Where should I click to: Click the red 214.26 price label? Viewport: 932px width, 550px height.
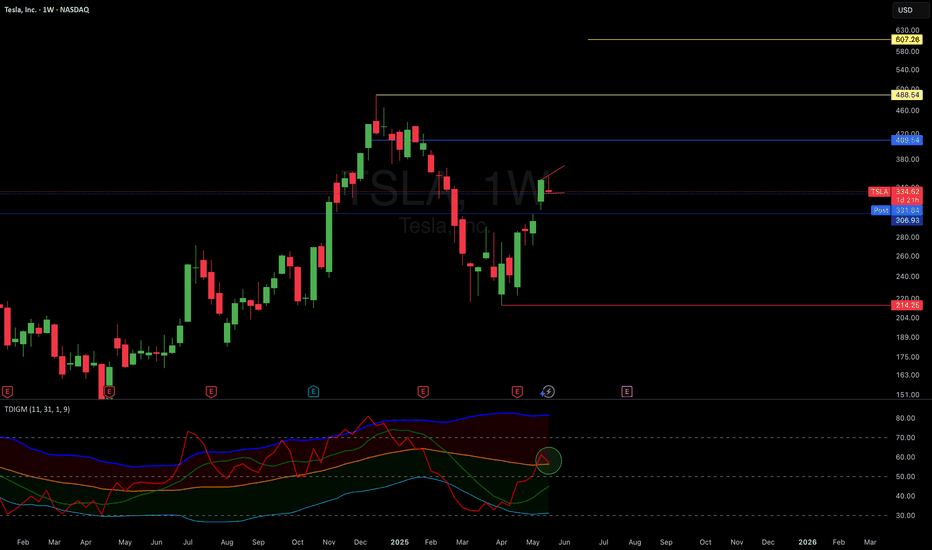[x=907, y=305]
